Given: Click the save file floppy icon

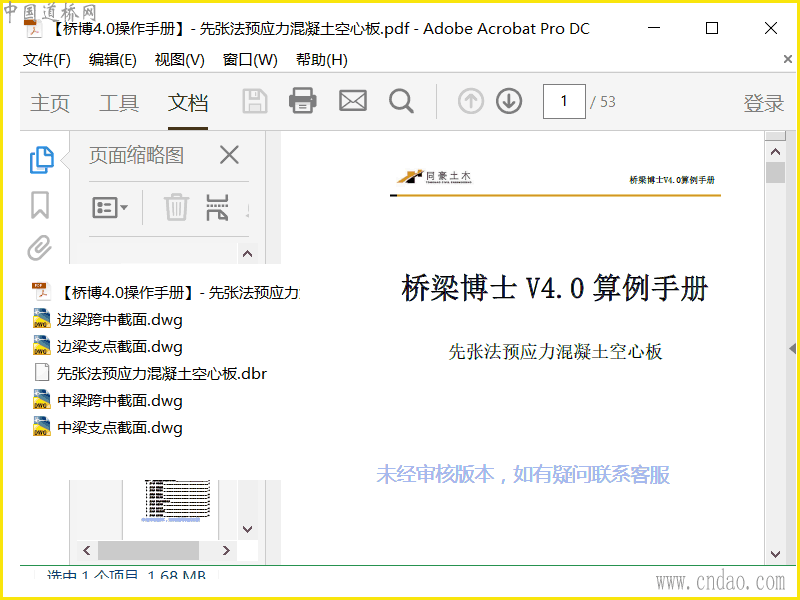Looking at the screenshot, I should tap(255, 101).
